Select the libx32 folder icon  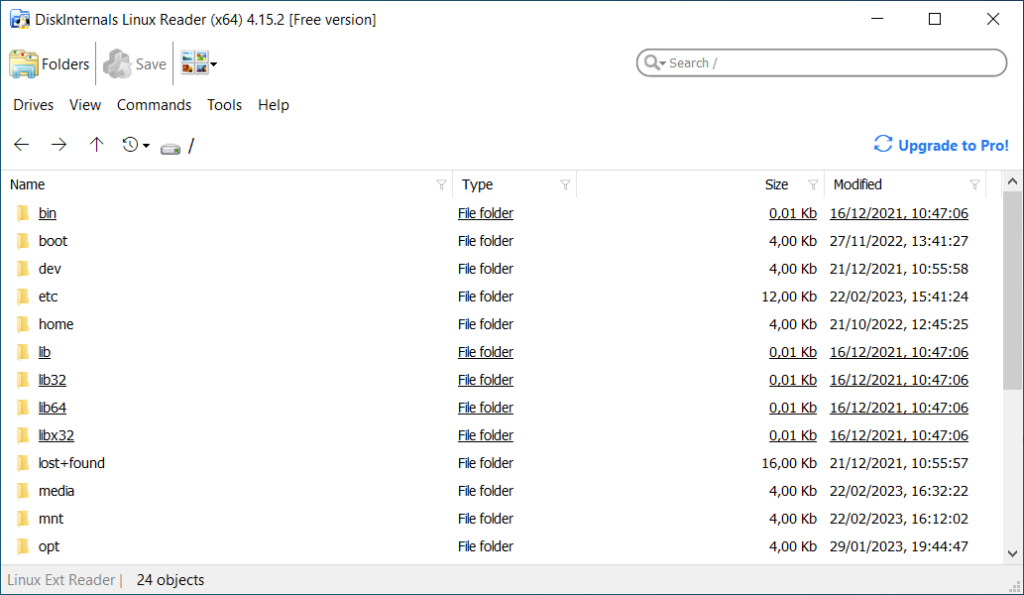pyautogui.click(x=23, y=435)
